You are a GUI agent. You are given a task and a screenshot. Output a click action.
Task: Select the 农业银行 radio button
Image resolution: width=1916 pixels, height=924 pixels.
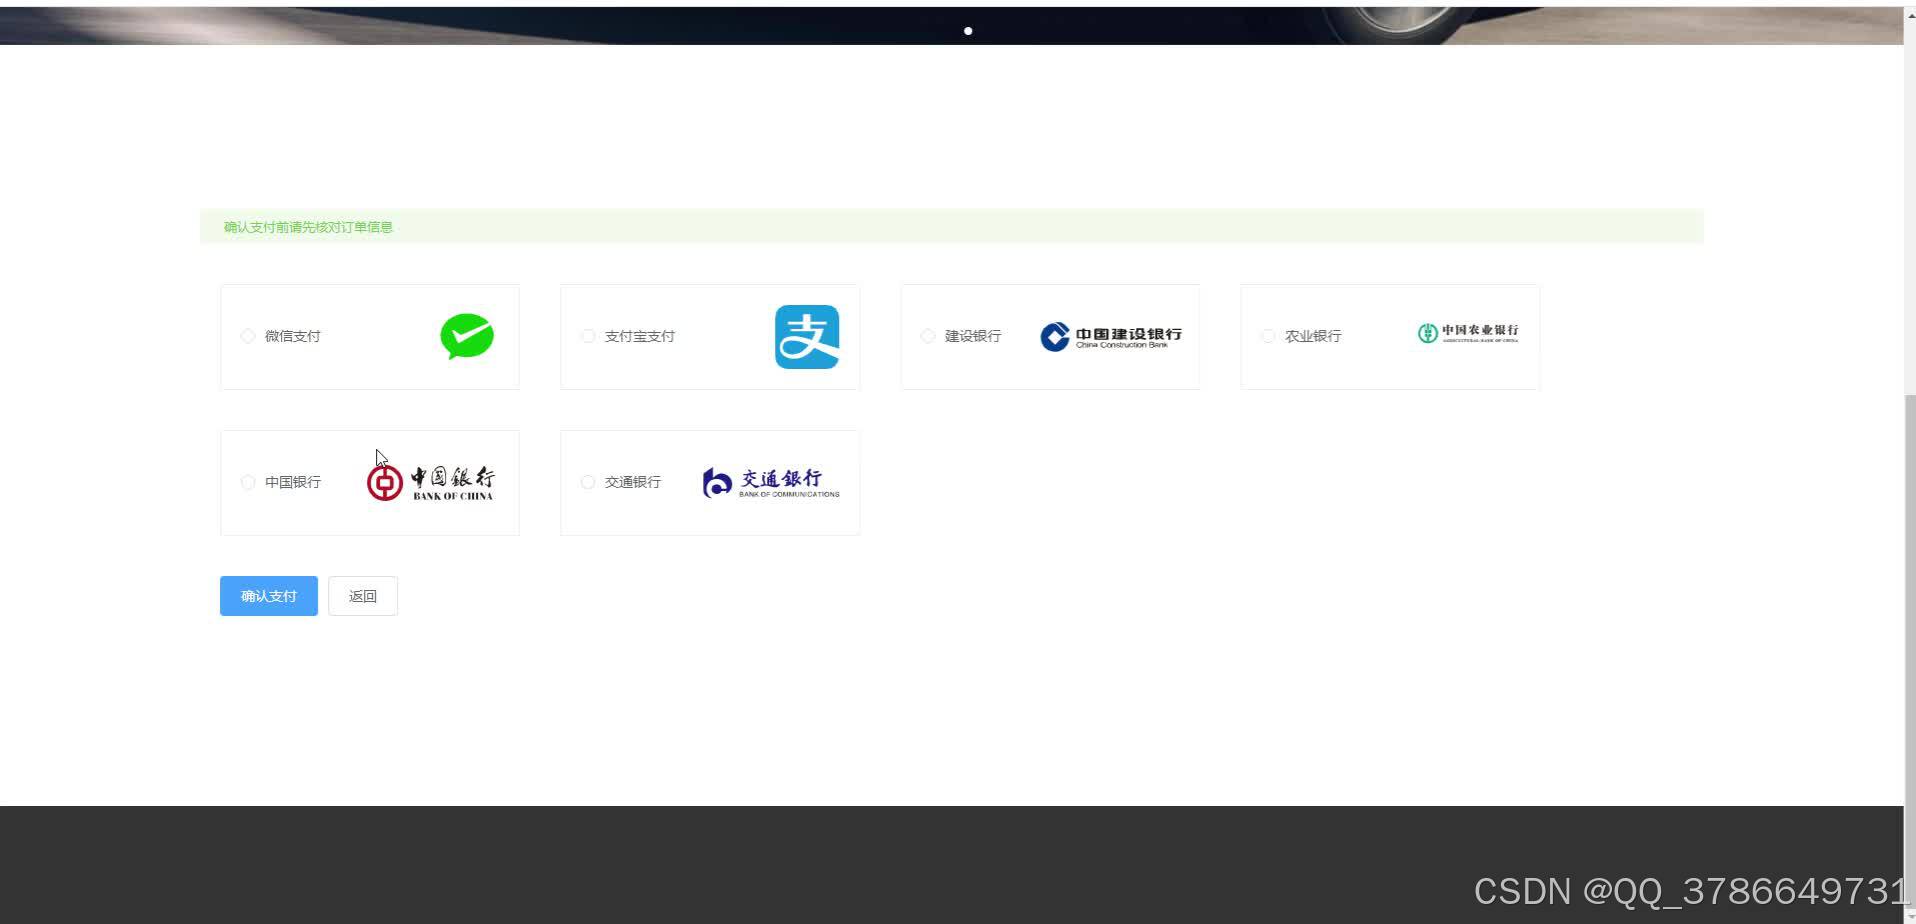tap(1268, 336)
